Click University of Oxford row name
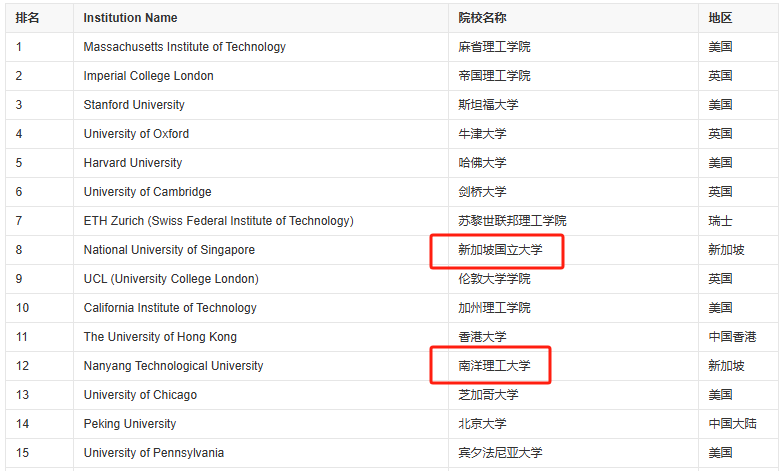 pos(136,134)
